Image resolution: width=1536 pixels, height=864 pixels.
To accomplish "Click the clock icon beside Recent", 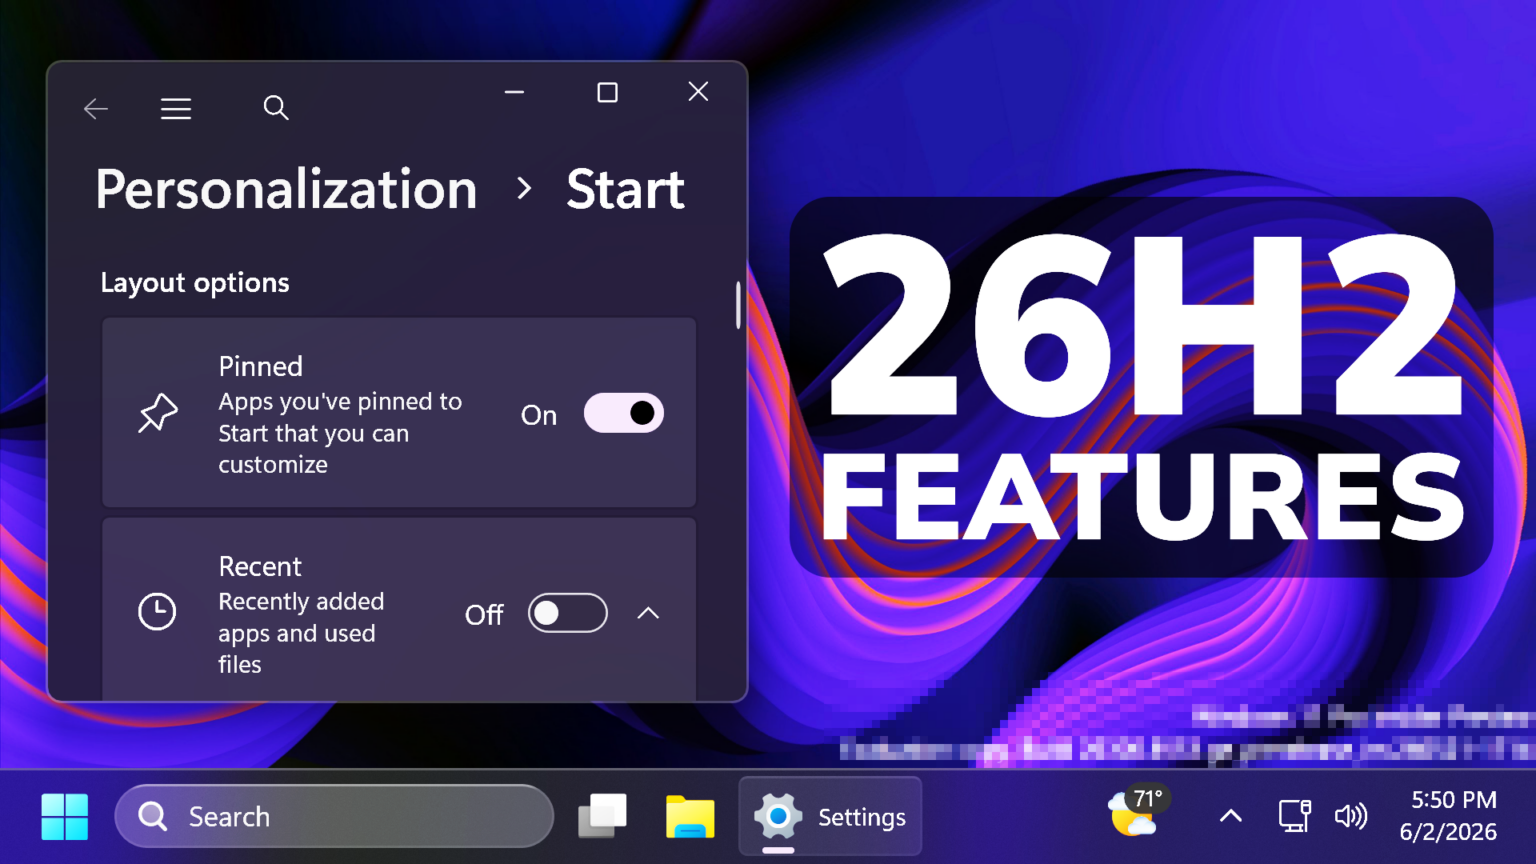I will tap(157, 612).
